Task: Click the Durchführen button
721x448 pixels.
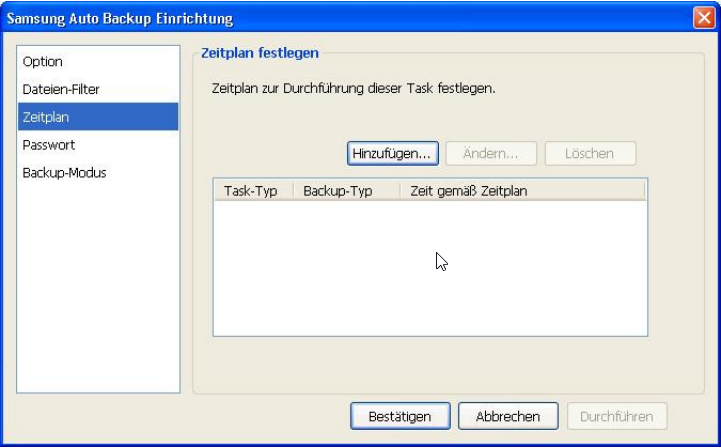Action: (x=617, y=416)
